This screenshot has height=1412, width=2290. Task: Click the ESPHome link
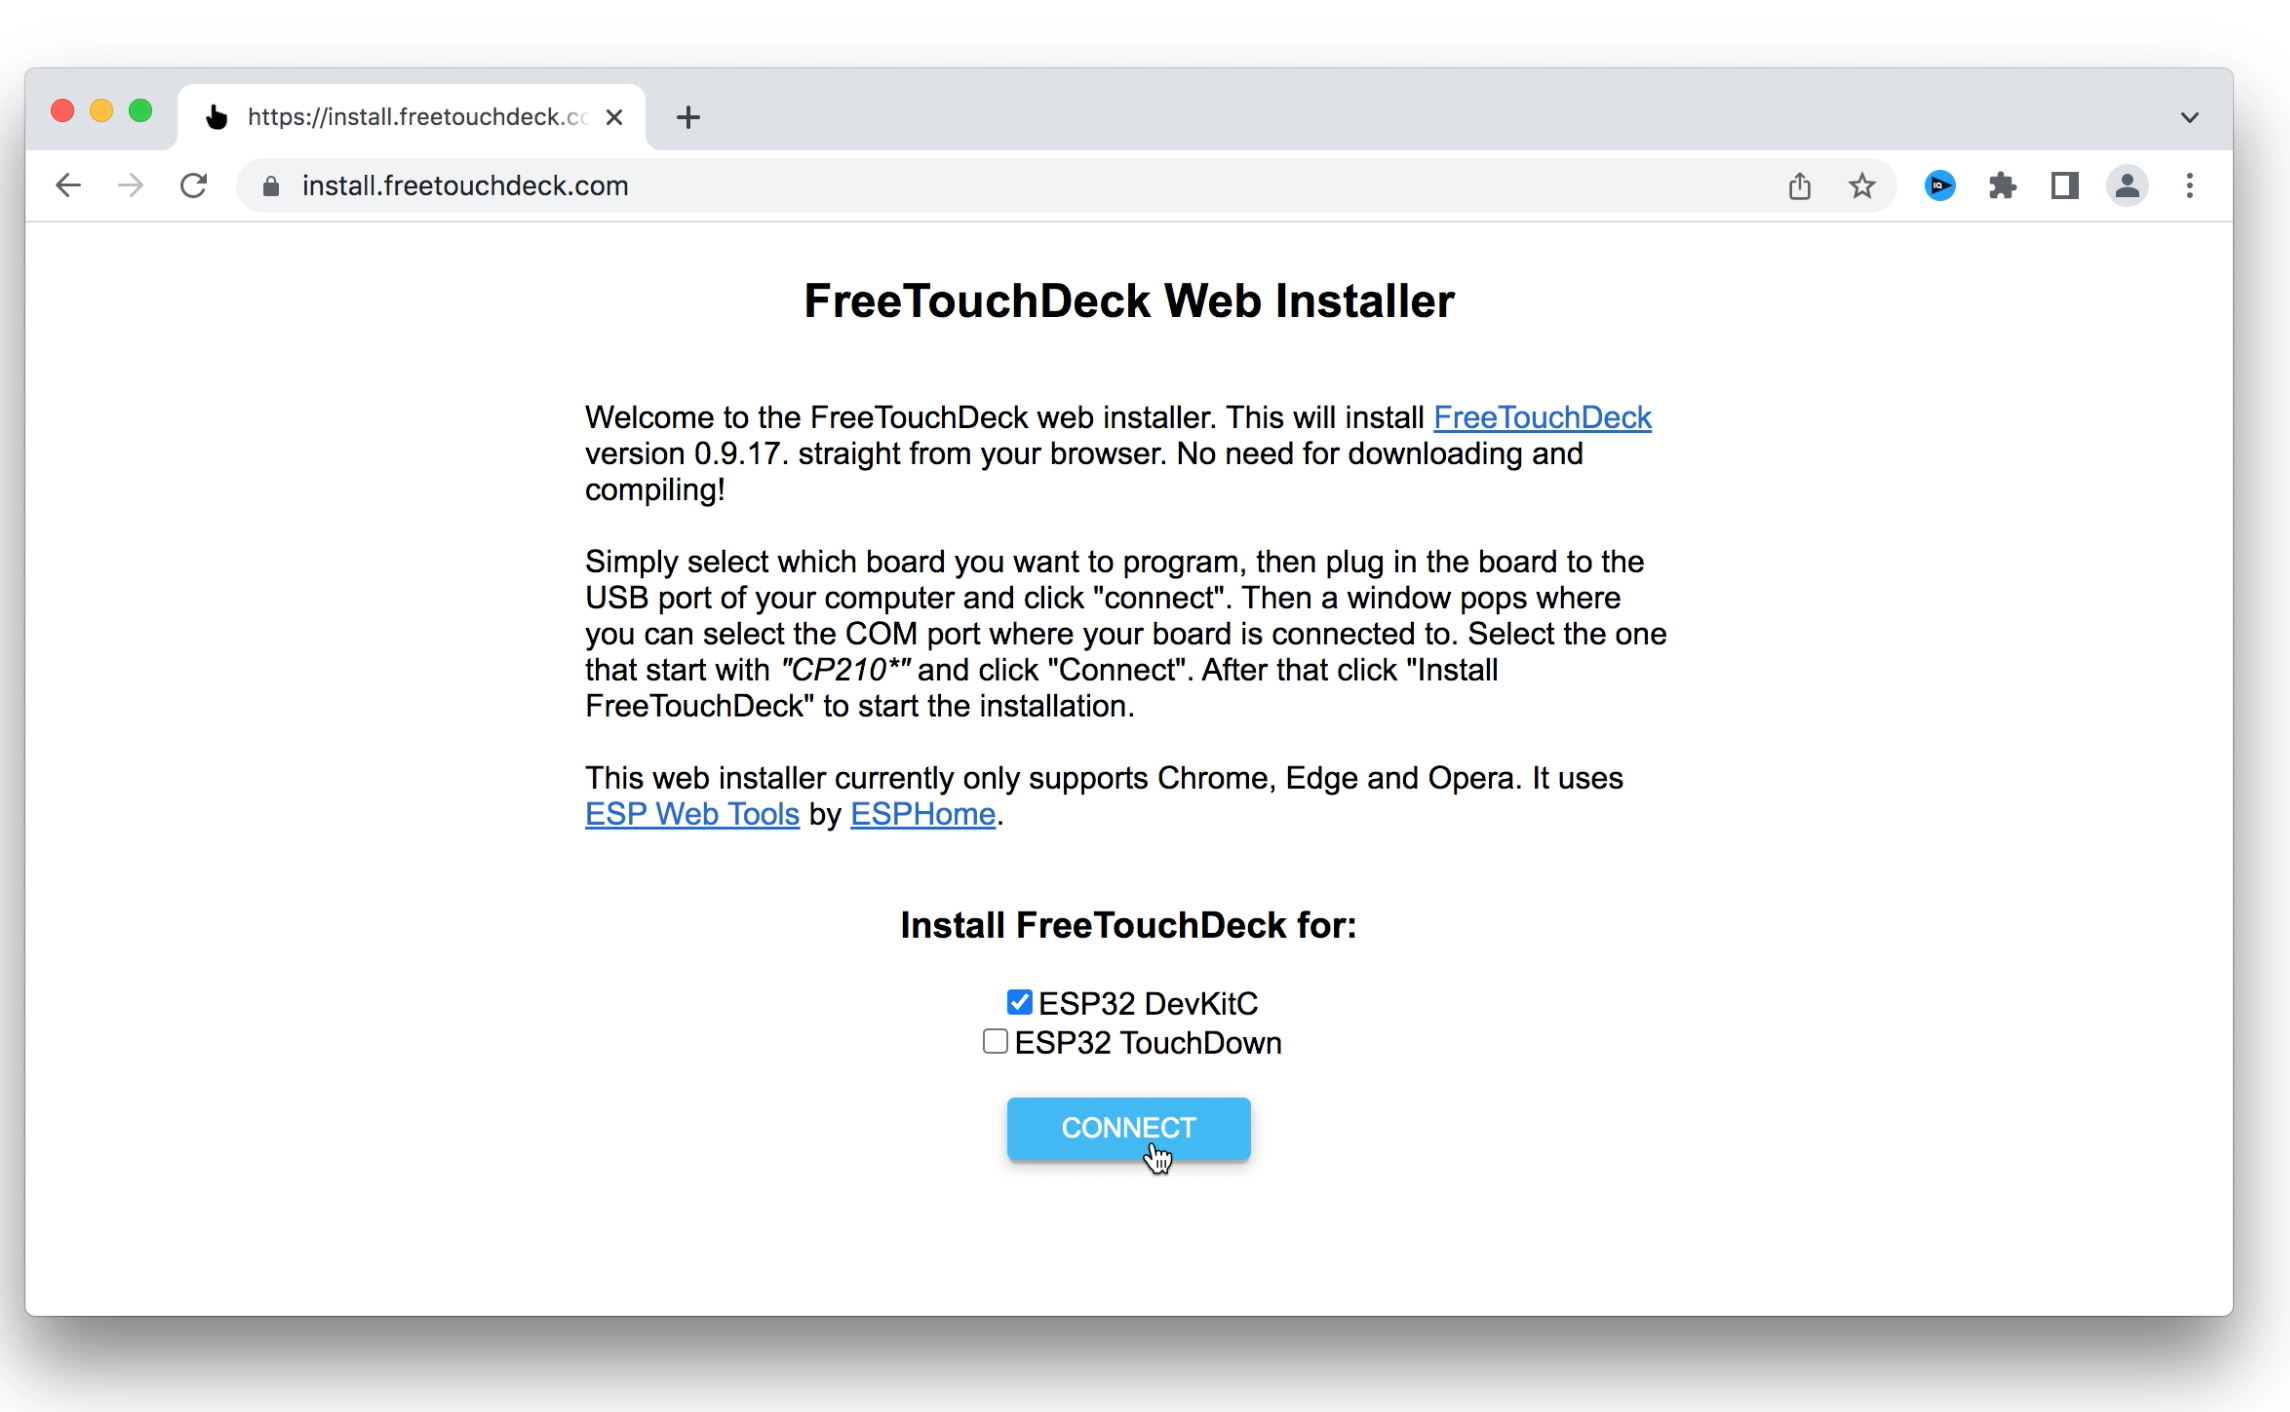[x=923, y=813]
